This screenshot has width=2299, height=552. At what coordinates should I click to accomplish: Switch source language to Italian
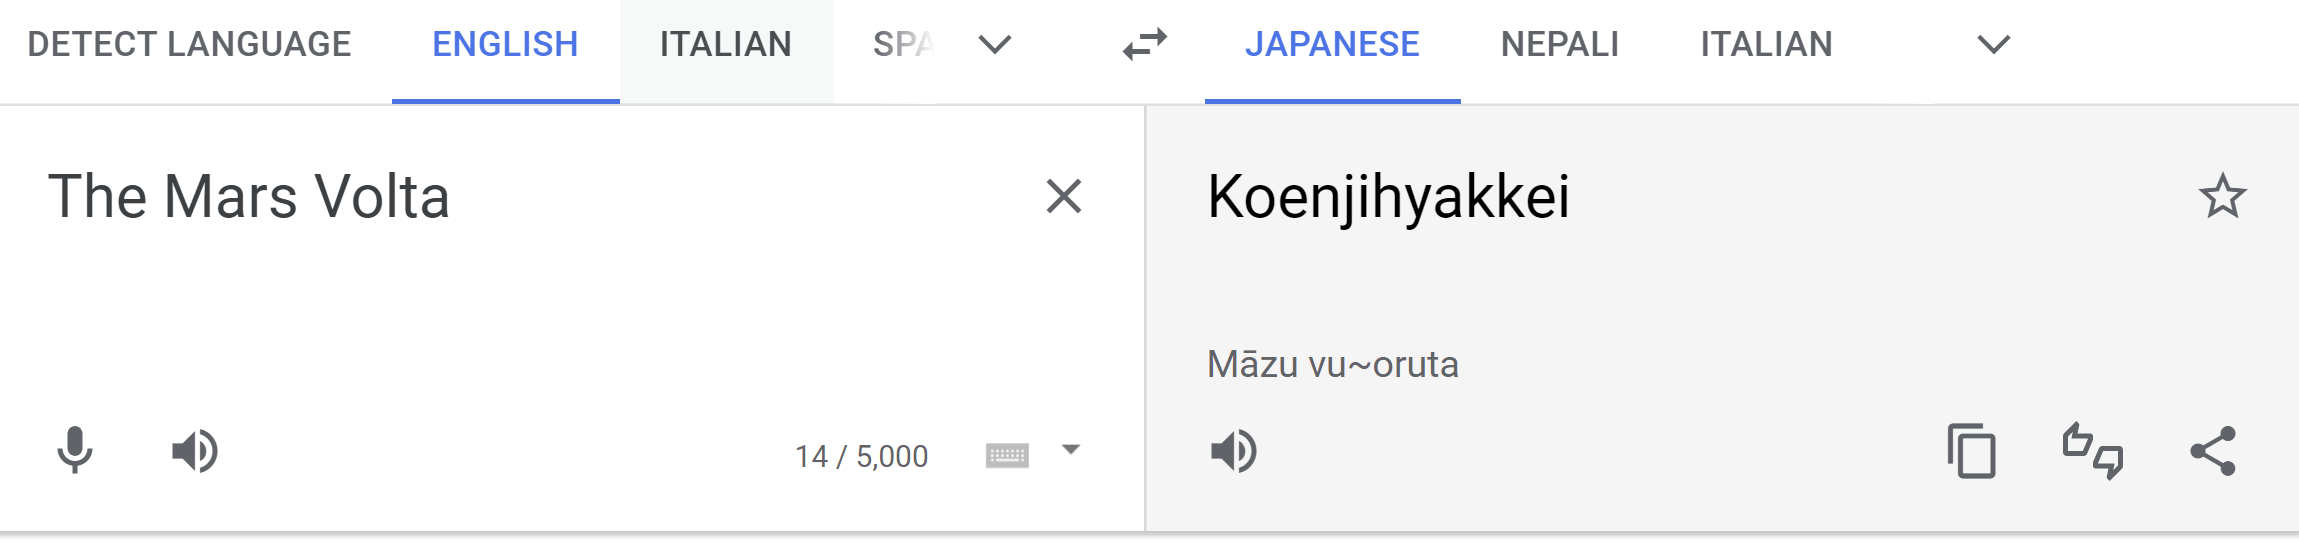726,45
